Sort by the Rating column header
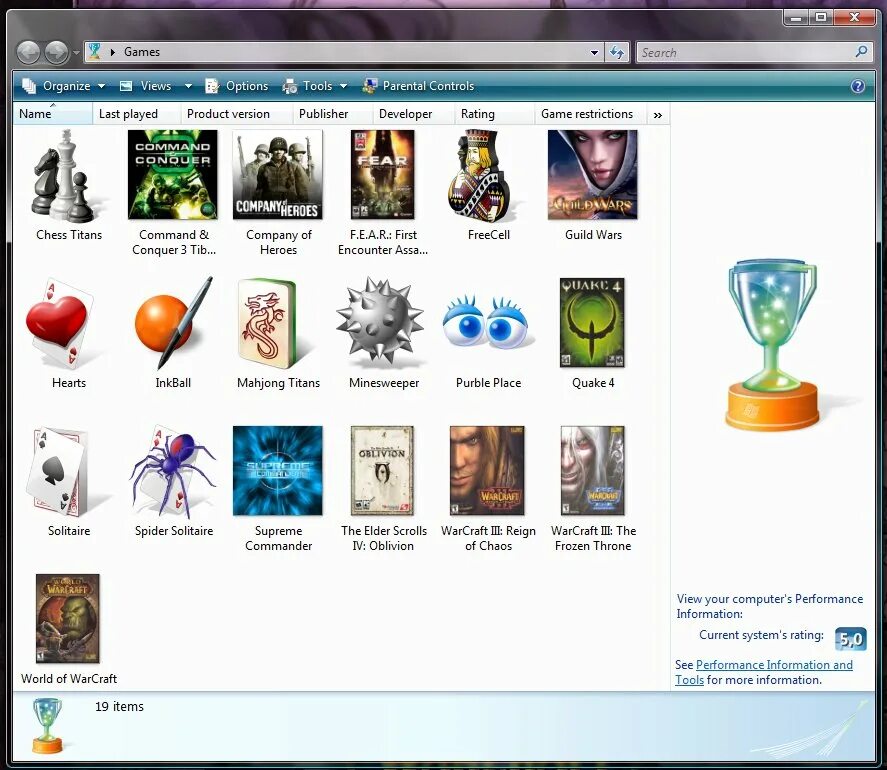This screenshot has height=770, width=887. click(494, 114)
